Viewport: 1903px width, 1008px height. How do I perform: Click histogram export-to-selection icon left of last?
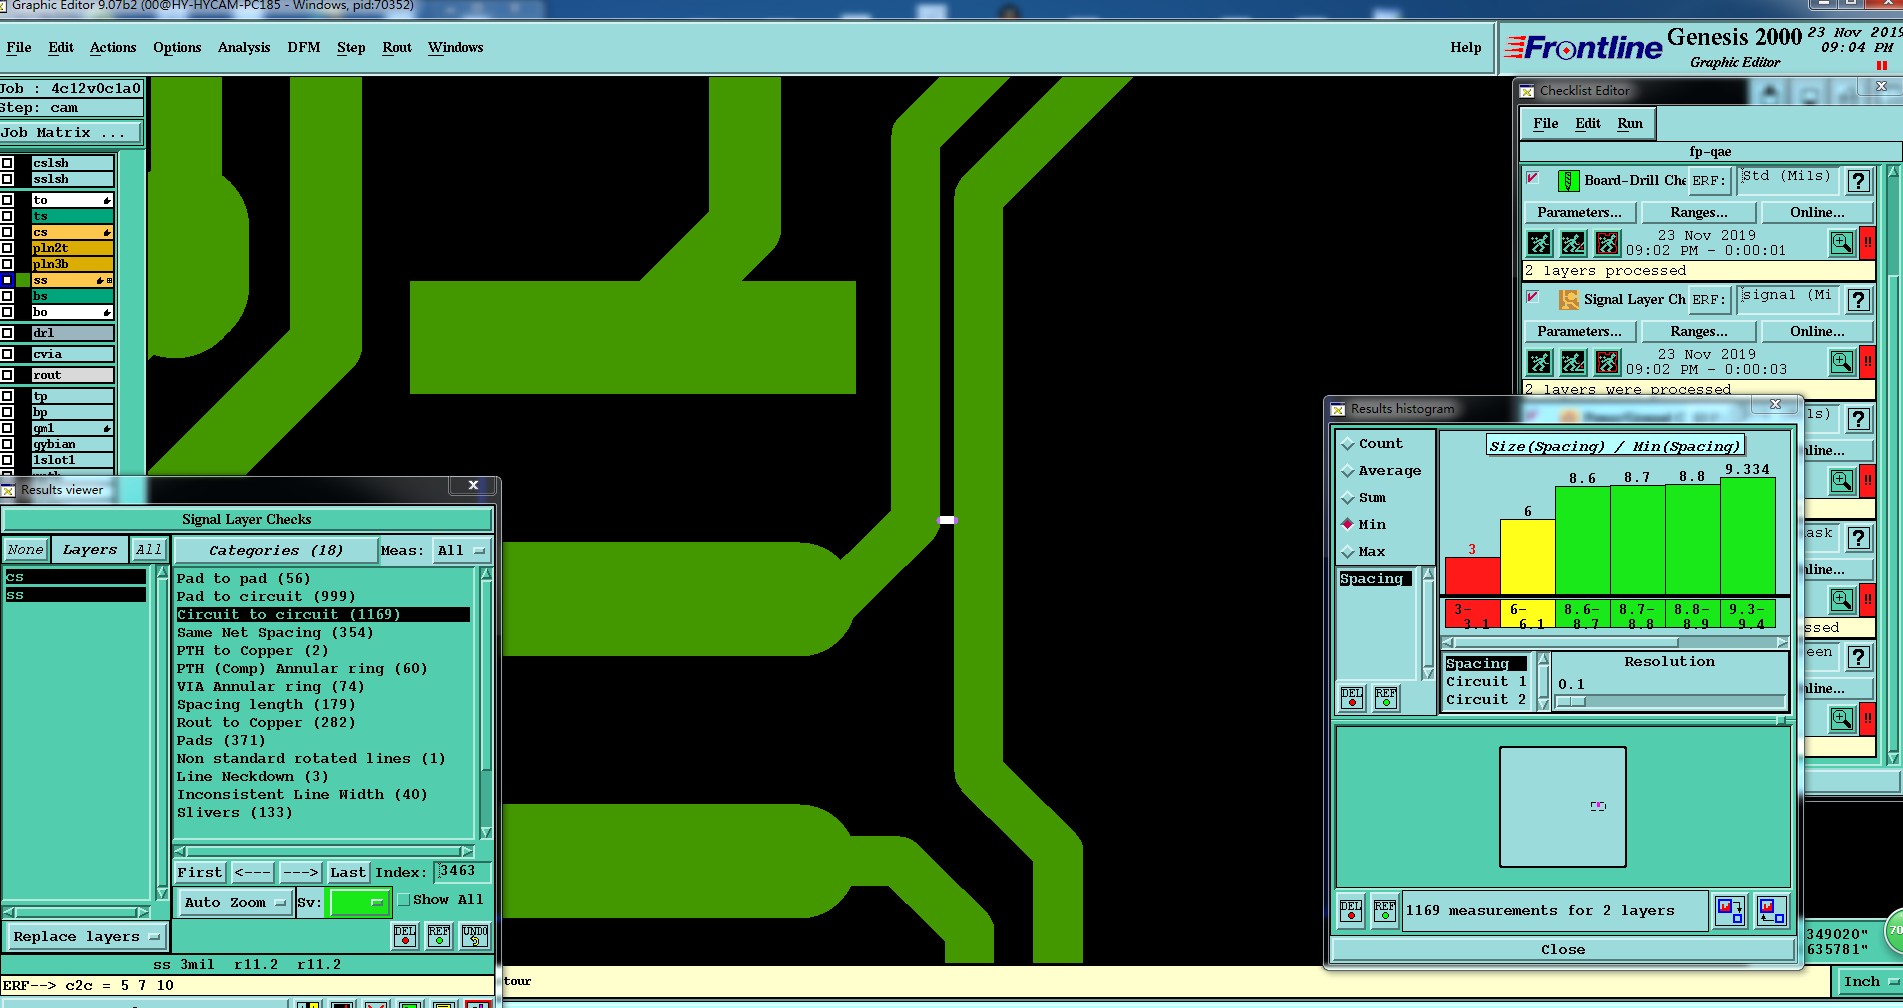[1729, 910]
